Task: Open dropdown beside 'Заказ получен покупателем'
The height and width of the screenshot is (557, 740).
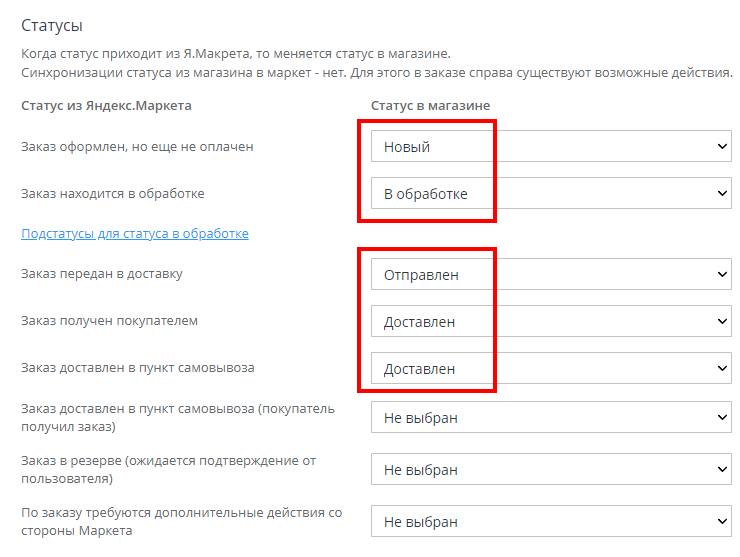Action: pos(551,322)
